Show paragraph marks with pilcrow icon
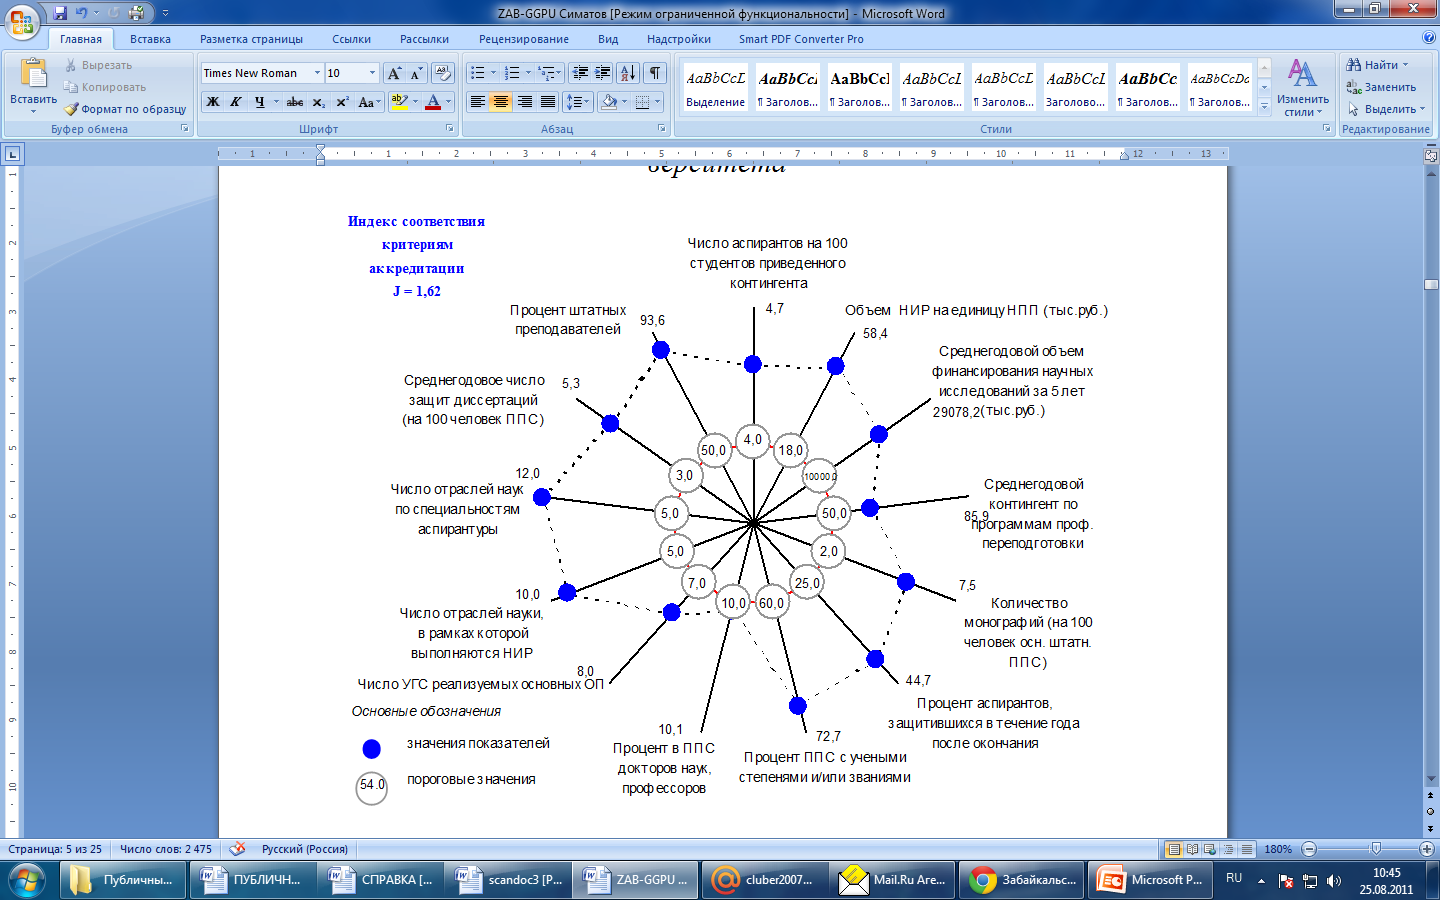 pos(655,73)
